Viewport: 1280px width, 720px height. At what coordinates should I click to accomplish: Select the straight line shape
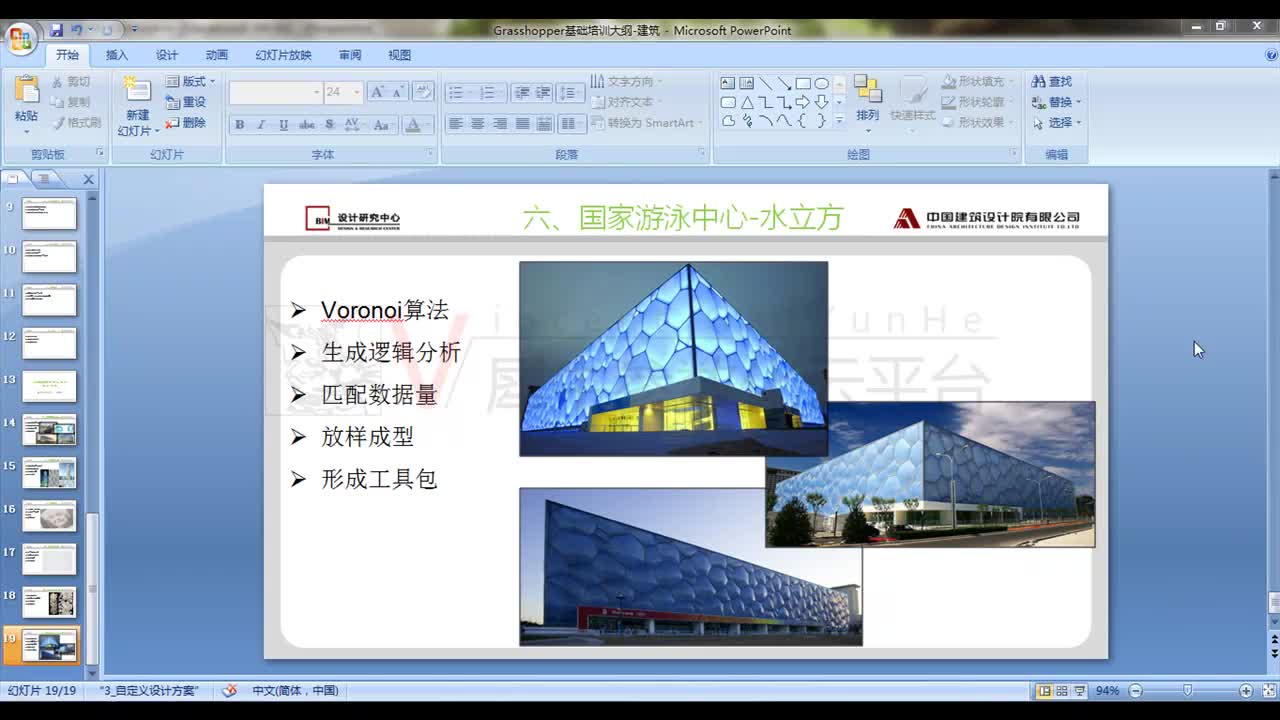(x=765, y=83)
